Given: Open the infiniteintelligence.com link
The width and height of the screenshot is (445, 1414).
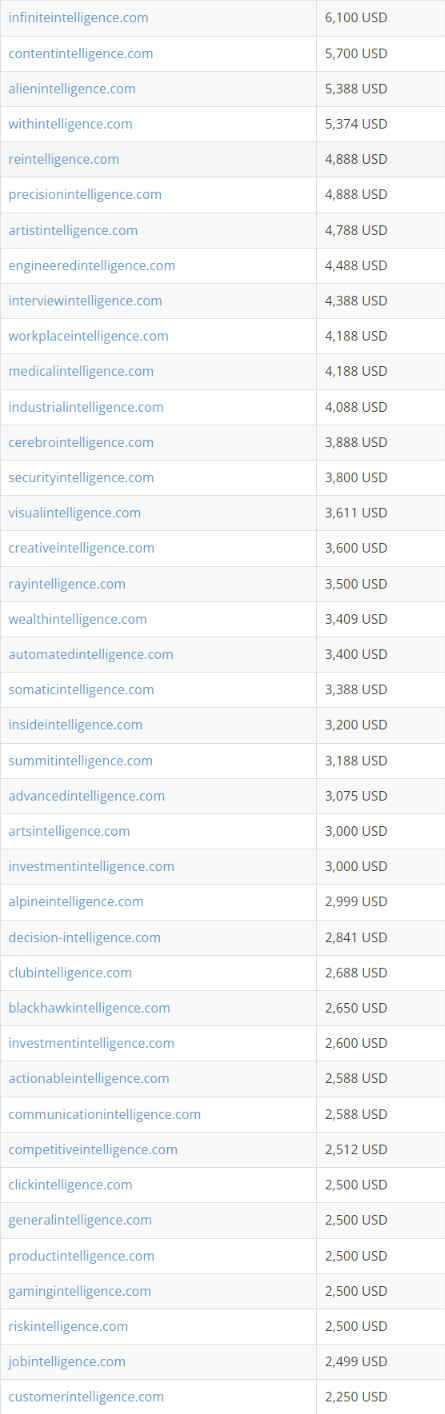Looking at the screenshot, I should pos(78,18).
